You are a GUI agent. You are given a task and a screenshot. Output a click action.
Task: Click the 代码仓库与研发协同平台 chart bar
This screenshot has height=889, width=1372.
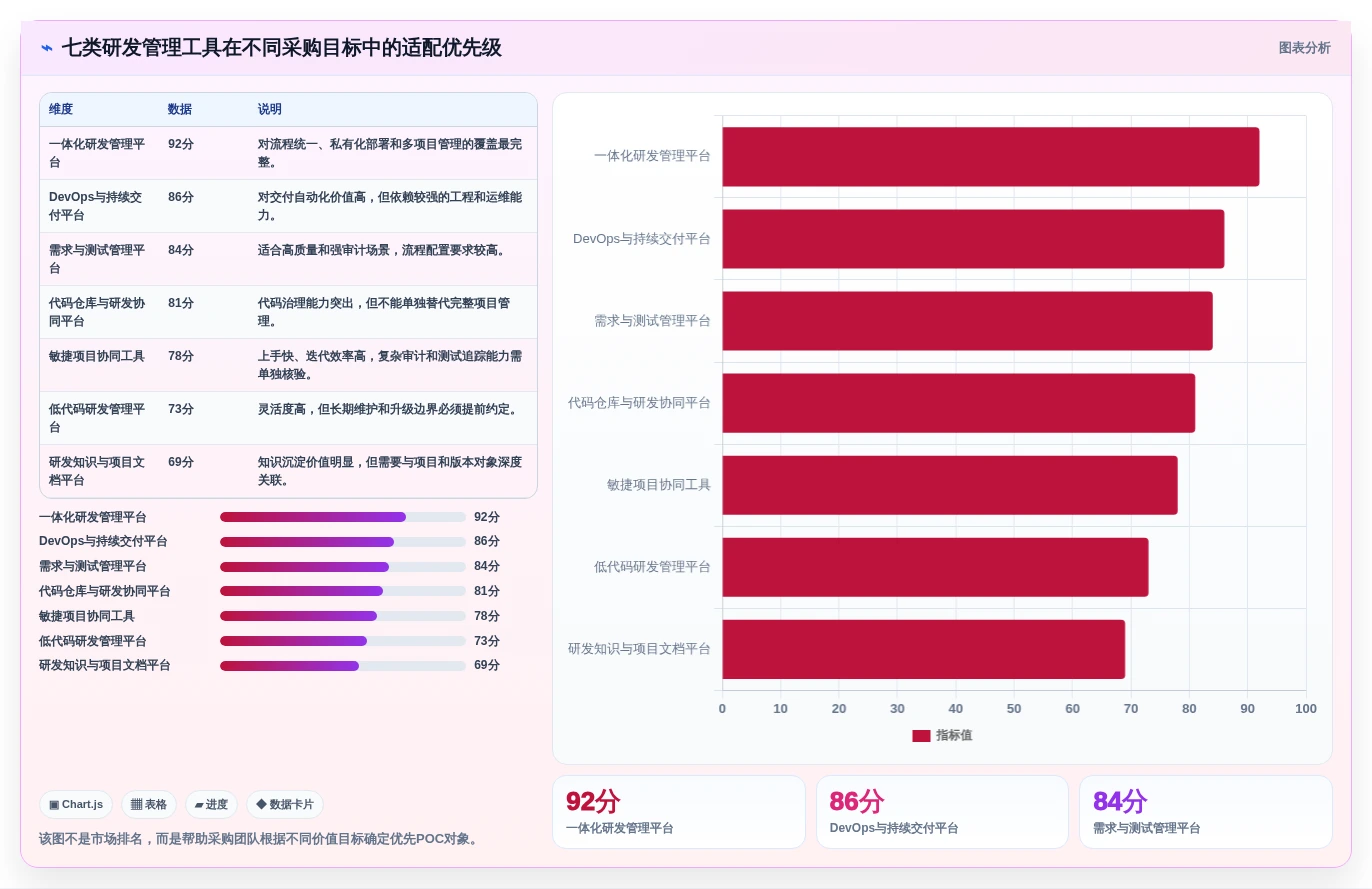click(x=959, y=403)
